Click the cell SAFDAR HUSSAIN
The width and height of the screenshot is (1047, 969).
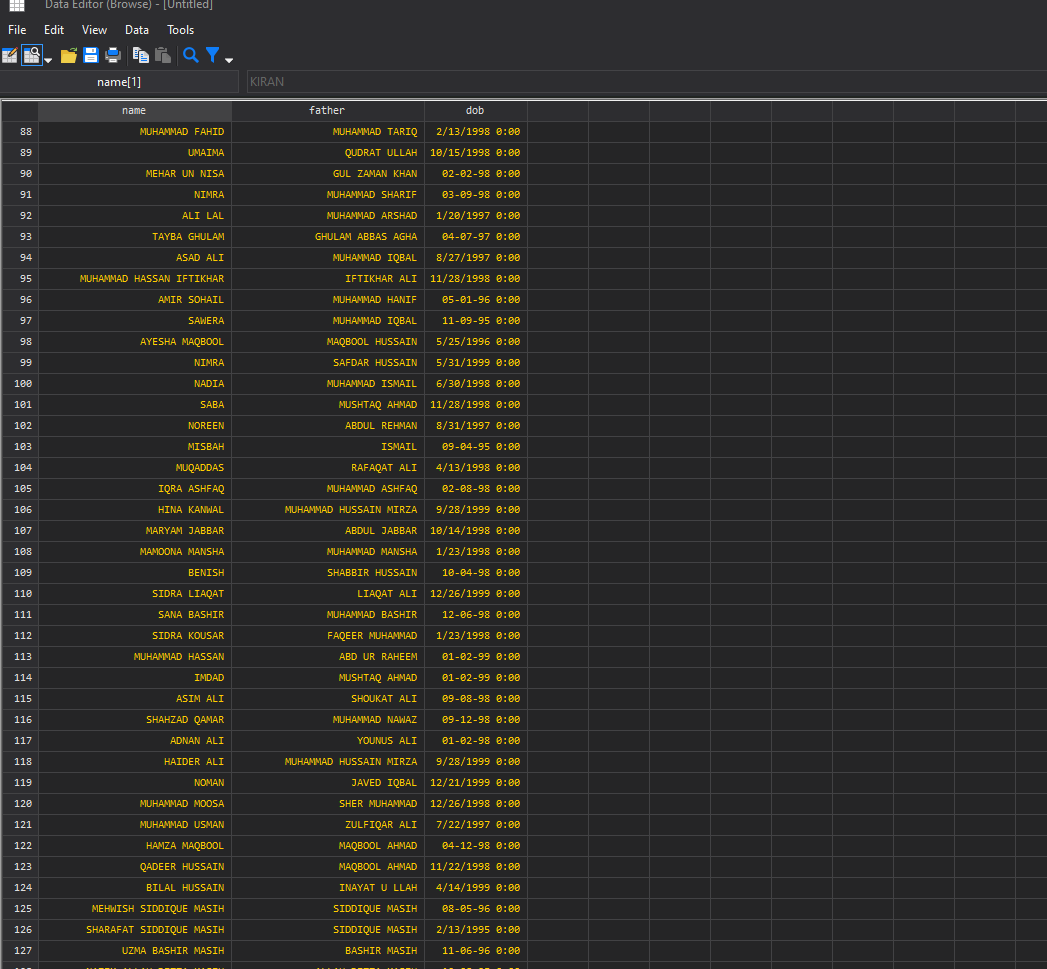coord(328,363)
